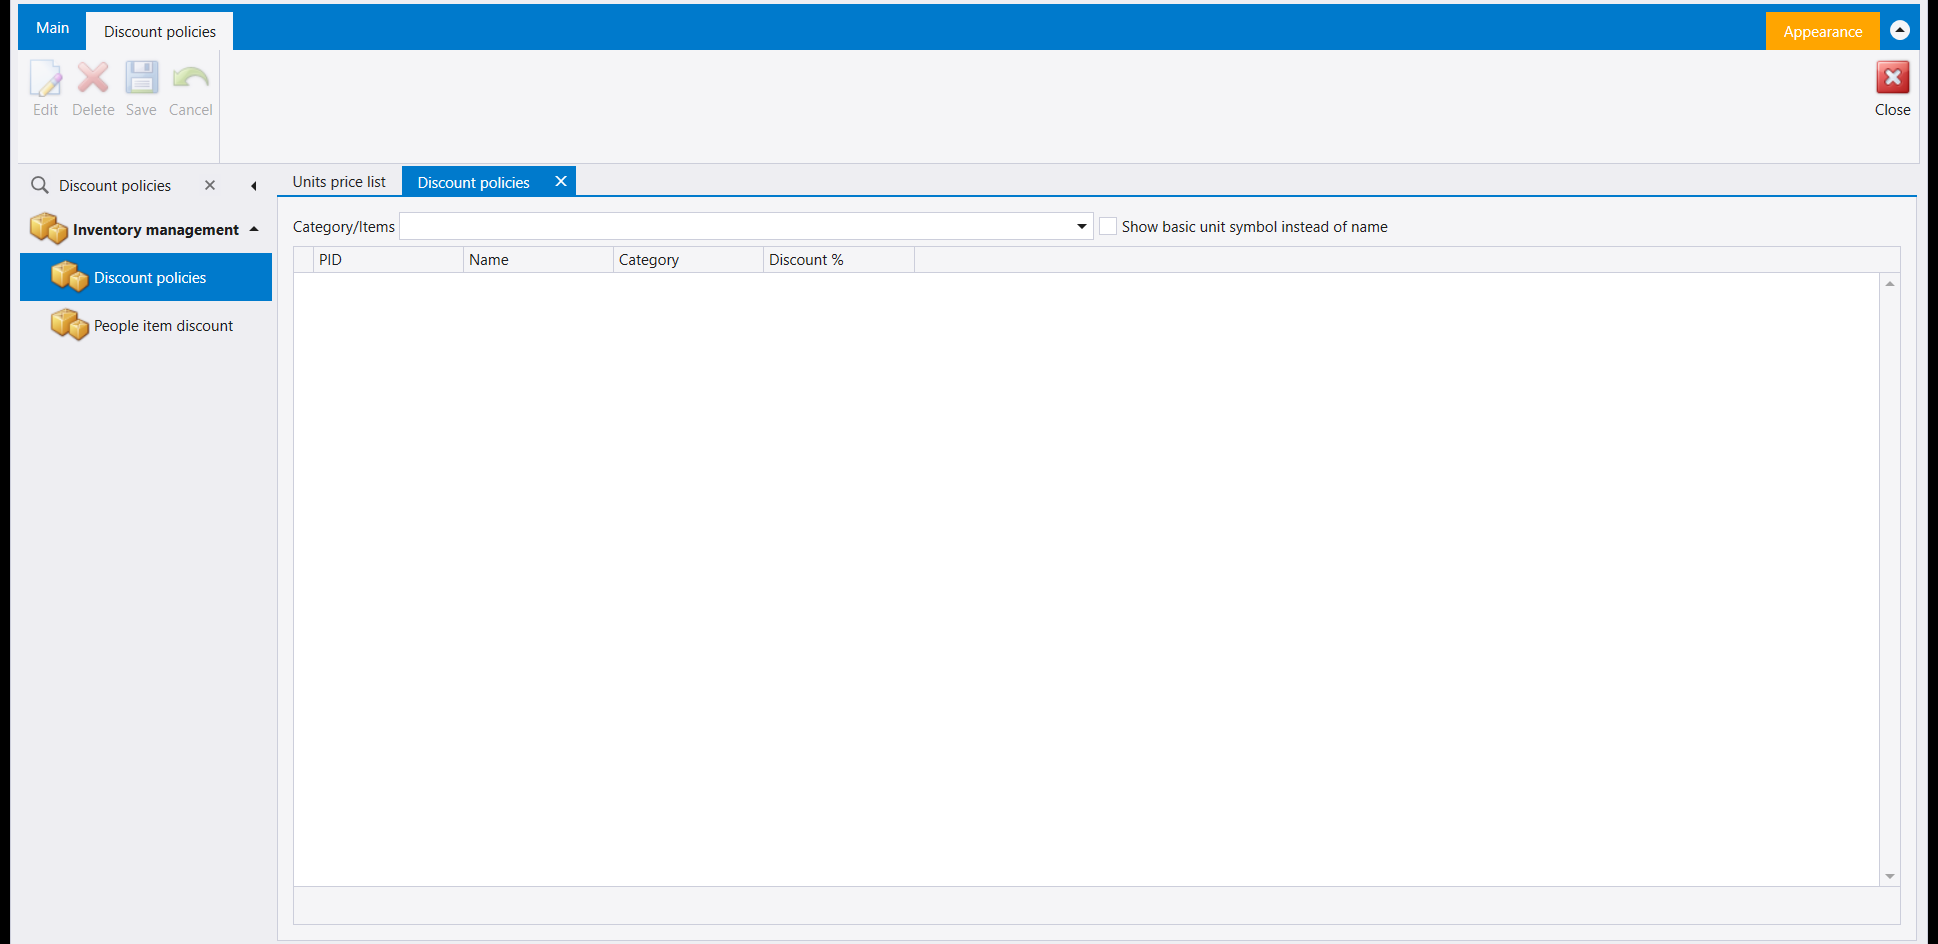Click the grid scrollbar up arrow
1938x944 pixels.
coord(1890,284)
